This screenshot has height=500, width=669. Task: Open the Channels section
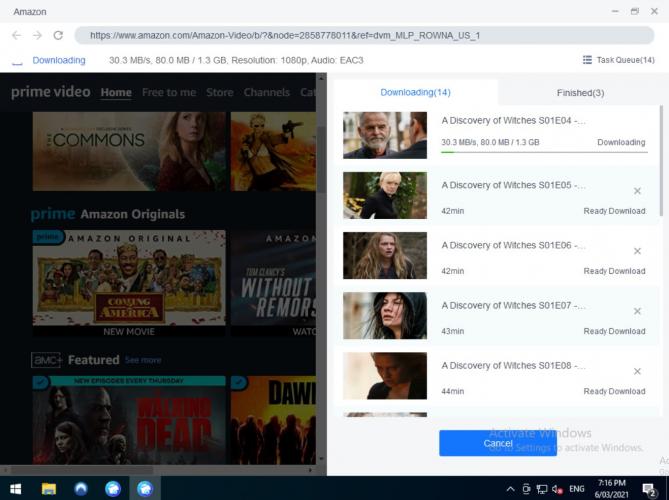[x=267, y=92]
